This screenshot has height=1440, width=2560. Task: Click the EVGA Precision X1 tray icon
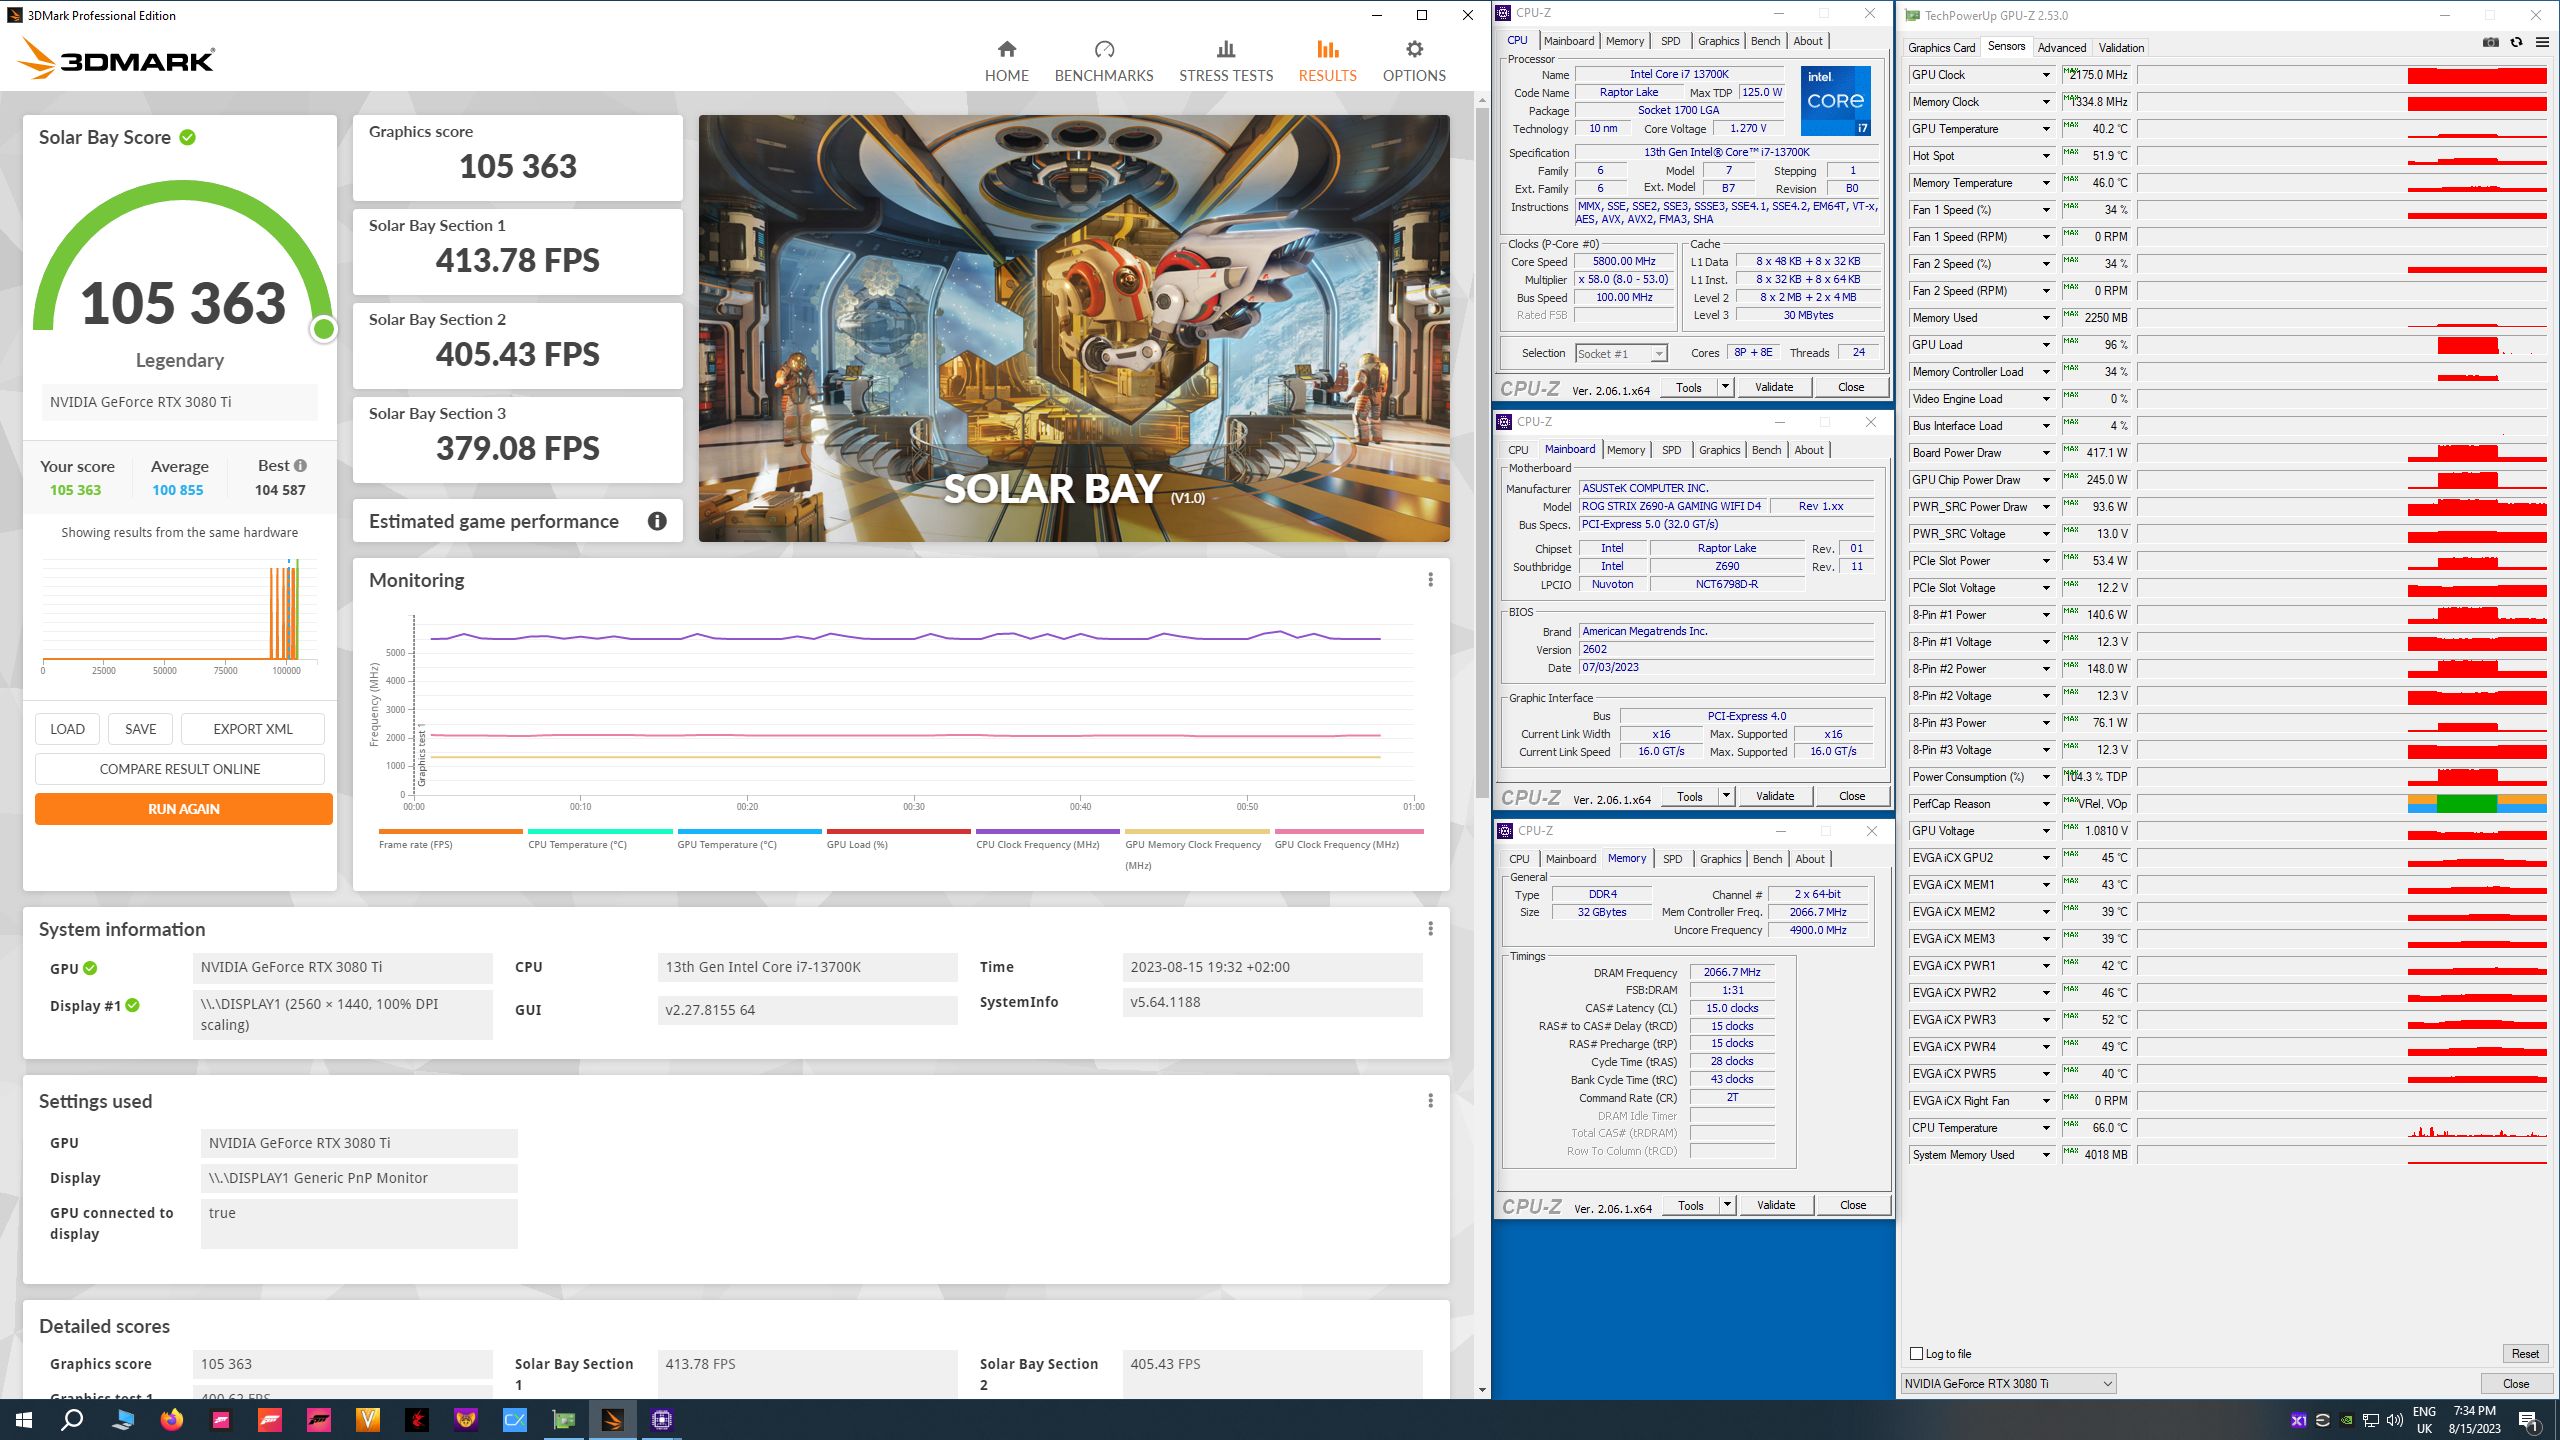(x=2298, y=1420)
